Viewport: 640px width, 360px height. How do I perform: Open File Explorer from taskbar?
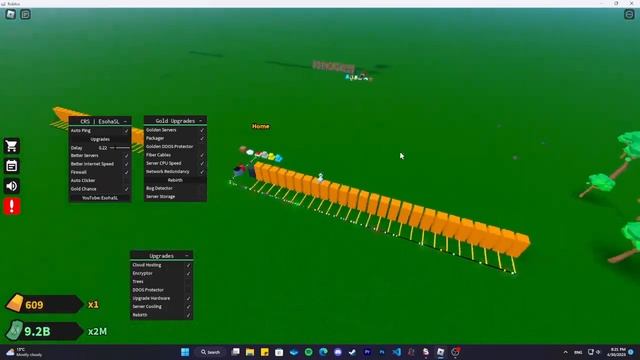(x=250, y=352)
